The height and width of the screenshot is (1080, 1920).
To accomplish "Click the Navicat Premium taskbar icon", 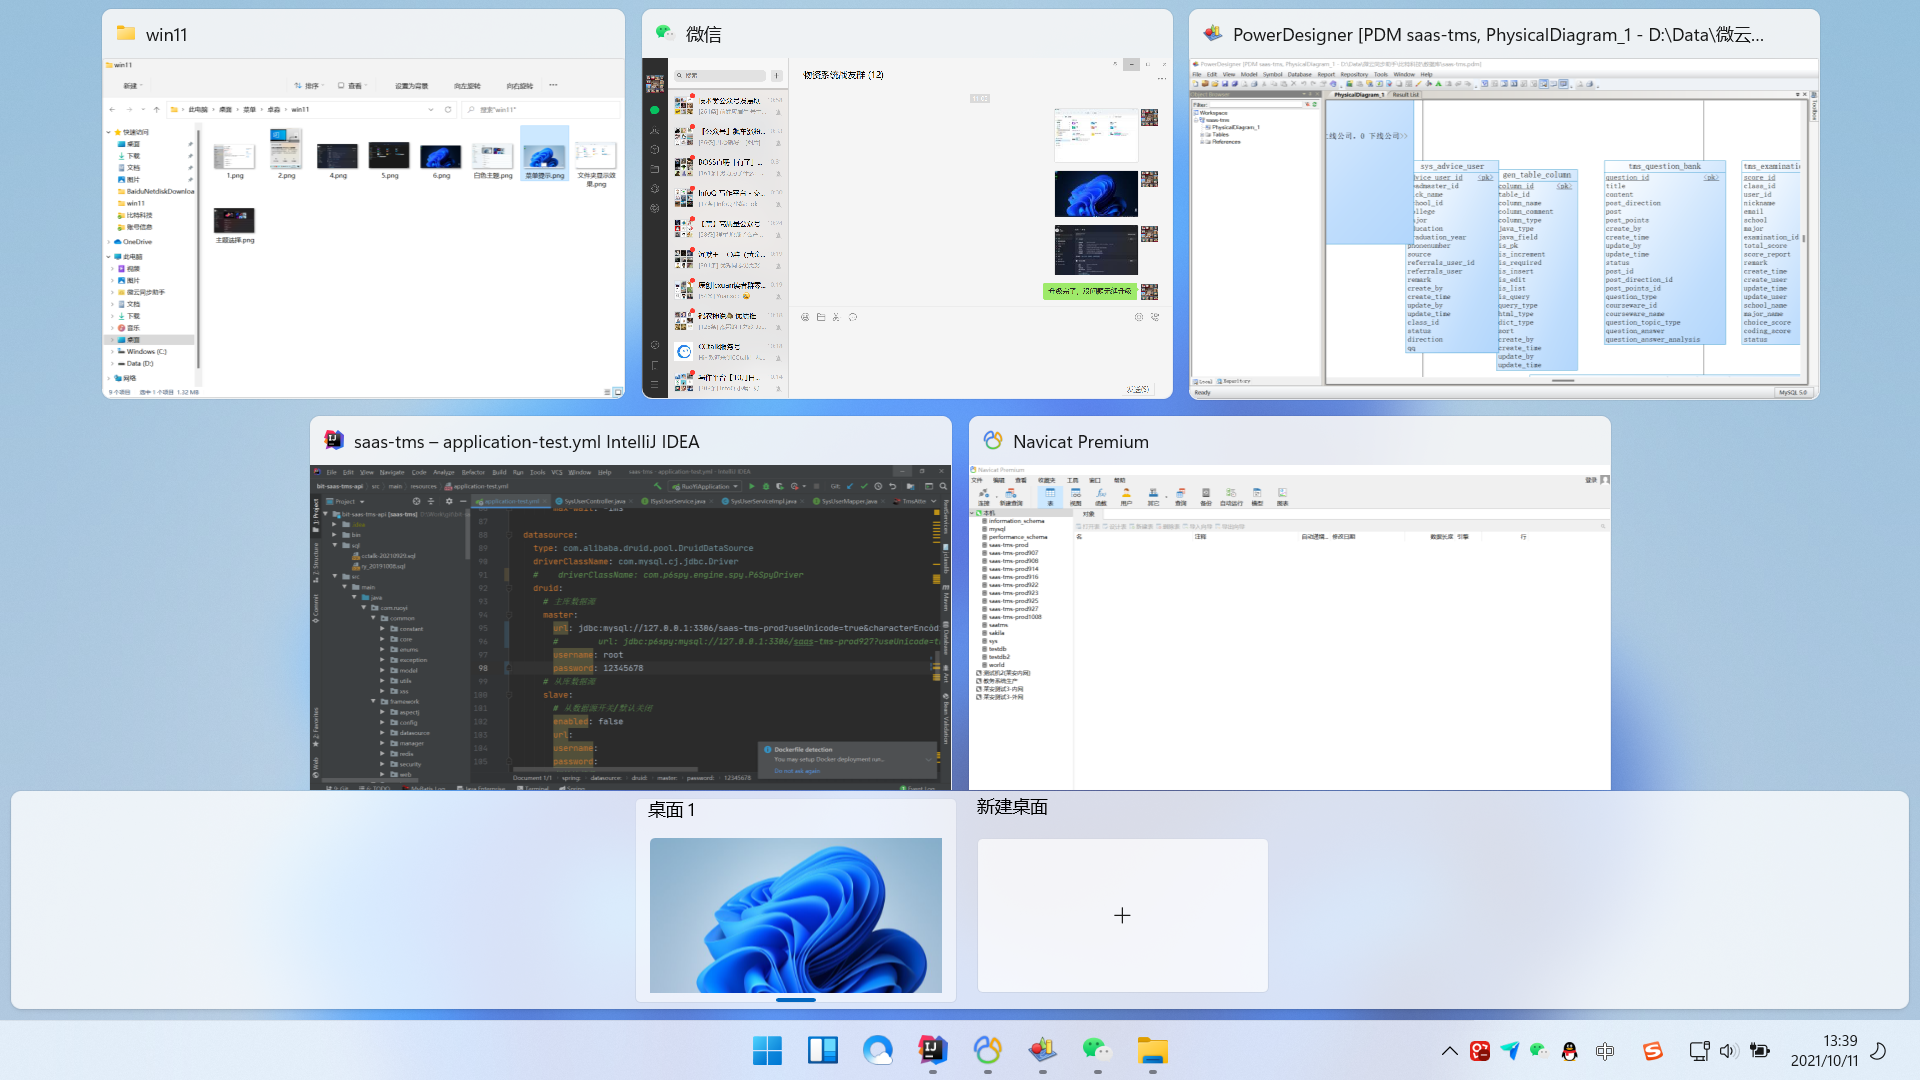I will click(988, 1051).
